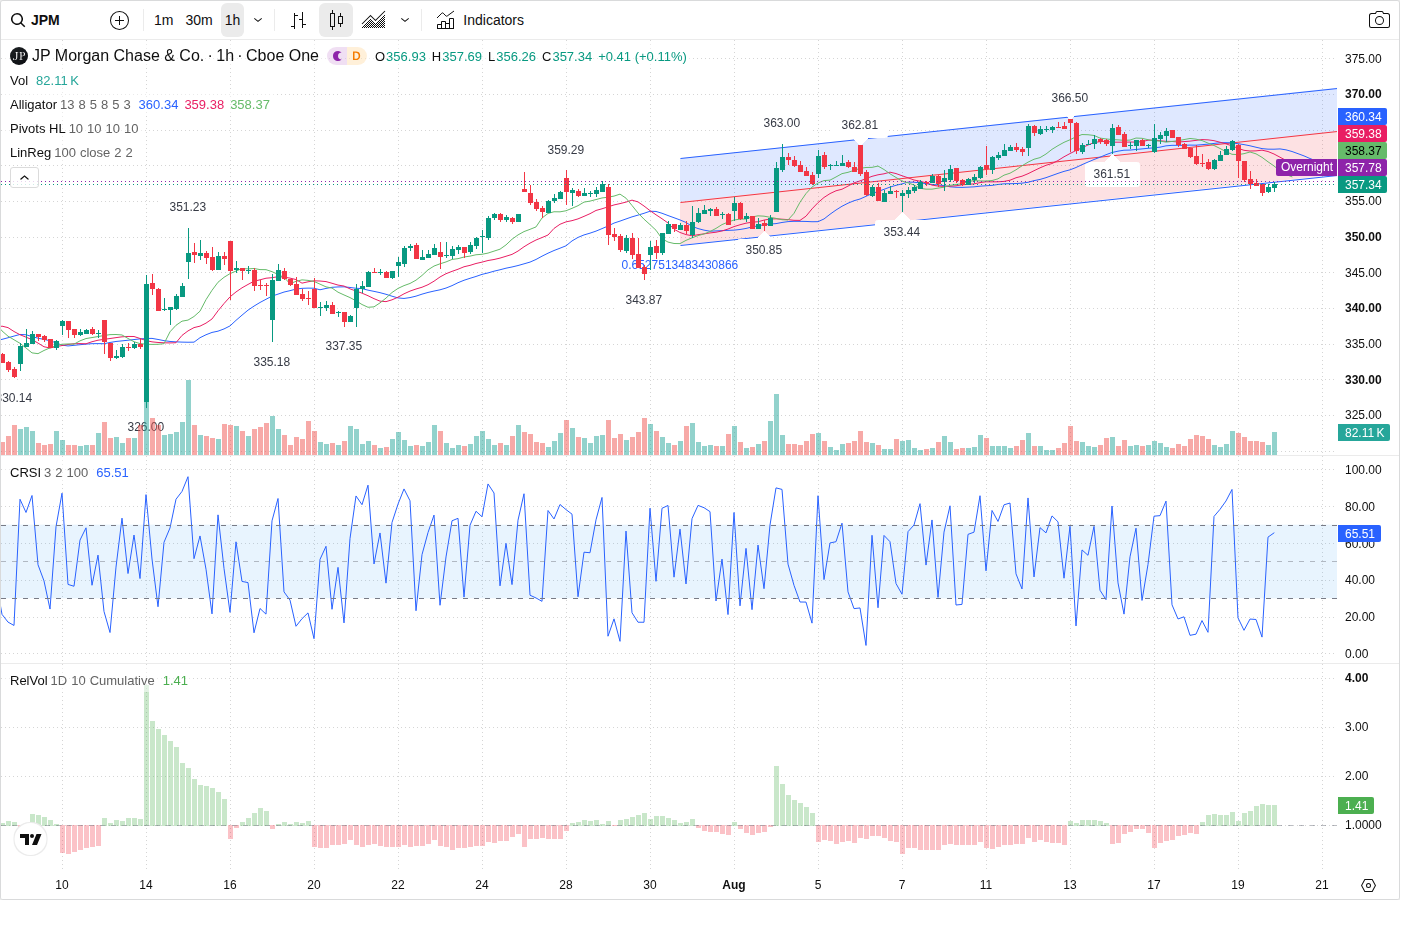Click the 351.23 pivot high label
The image size is (1420, 950).
[188, 207]
